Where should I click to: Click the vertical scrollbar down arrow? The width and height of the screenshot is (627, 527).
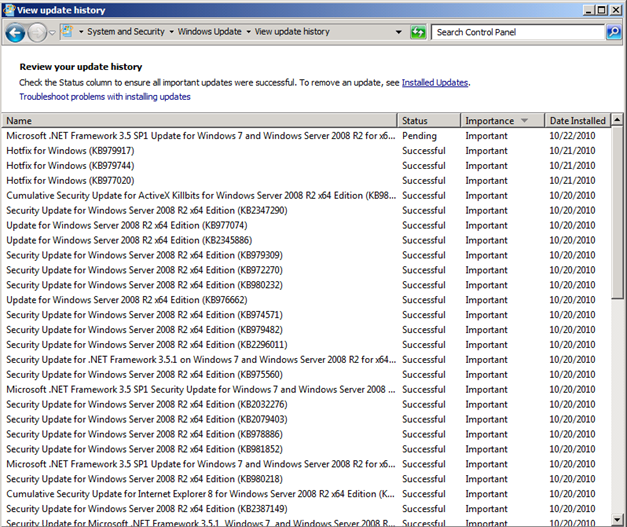pyautogui.click(x=618, y=520)
